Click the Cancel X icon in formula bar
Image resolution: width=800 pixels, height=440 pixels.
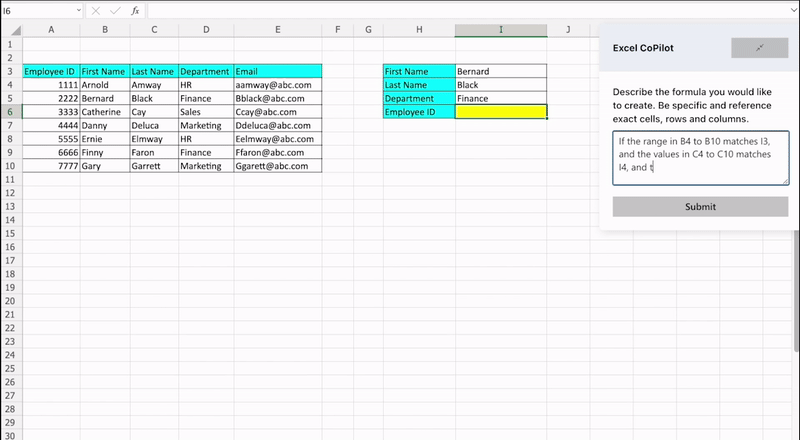pos(96,10)
